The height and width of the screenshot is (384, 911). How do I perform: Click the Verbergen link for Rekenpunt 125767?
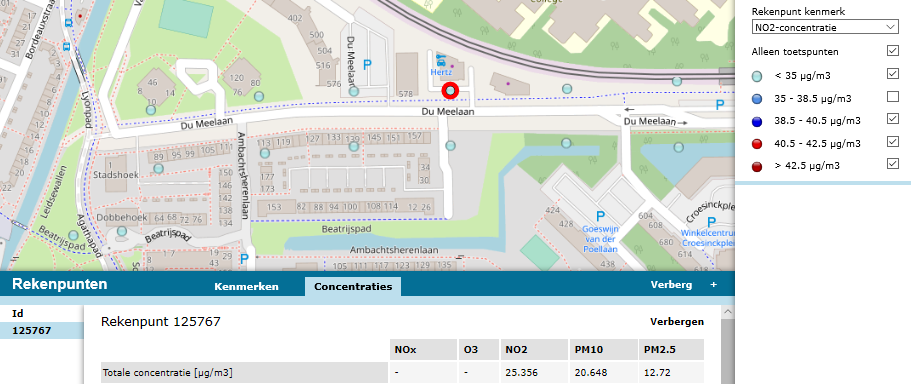[x=677, y=321]
